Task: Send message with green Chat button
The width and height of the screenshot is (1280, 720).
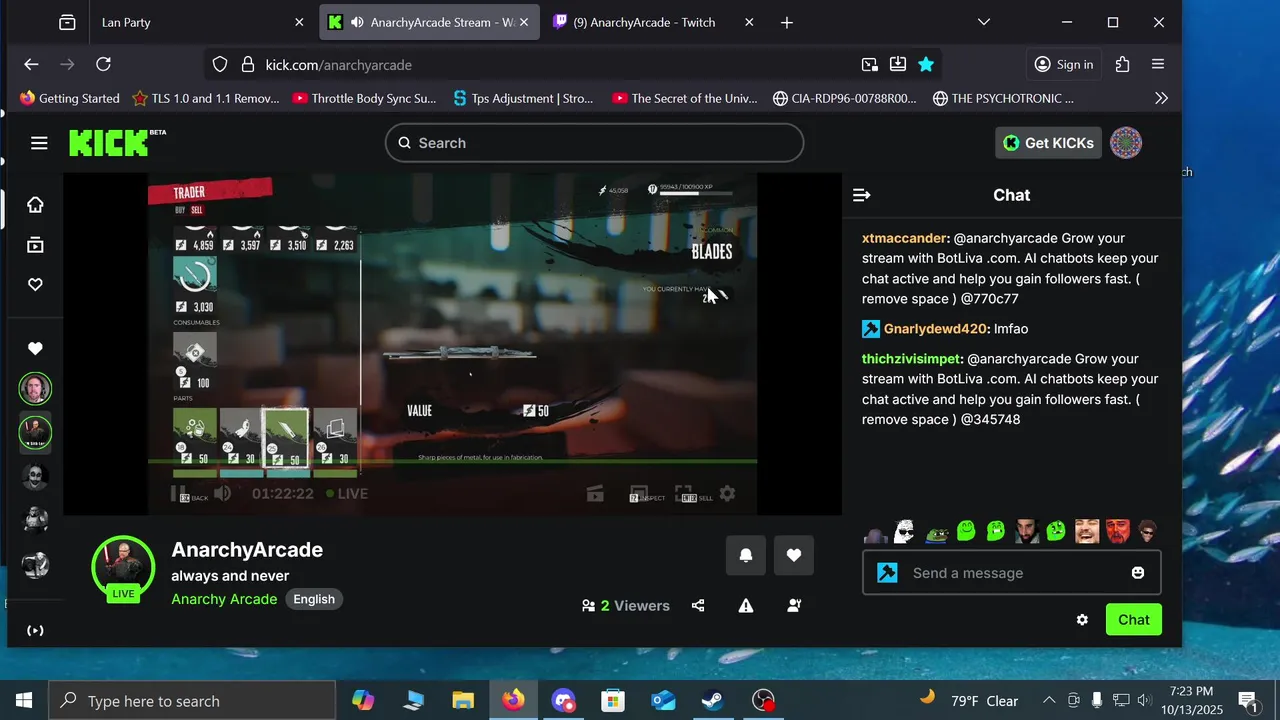Action: coord(1134,620)
